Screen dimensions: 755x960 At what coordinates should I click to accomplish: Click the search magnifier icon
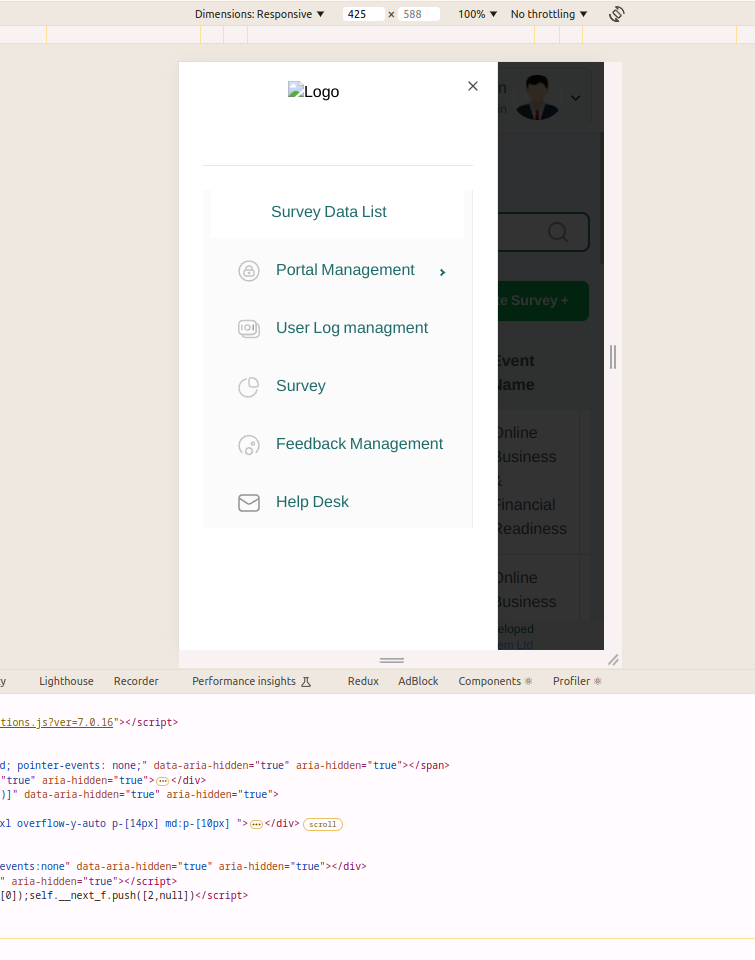pyautogui.click(x=557, y=231)
